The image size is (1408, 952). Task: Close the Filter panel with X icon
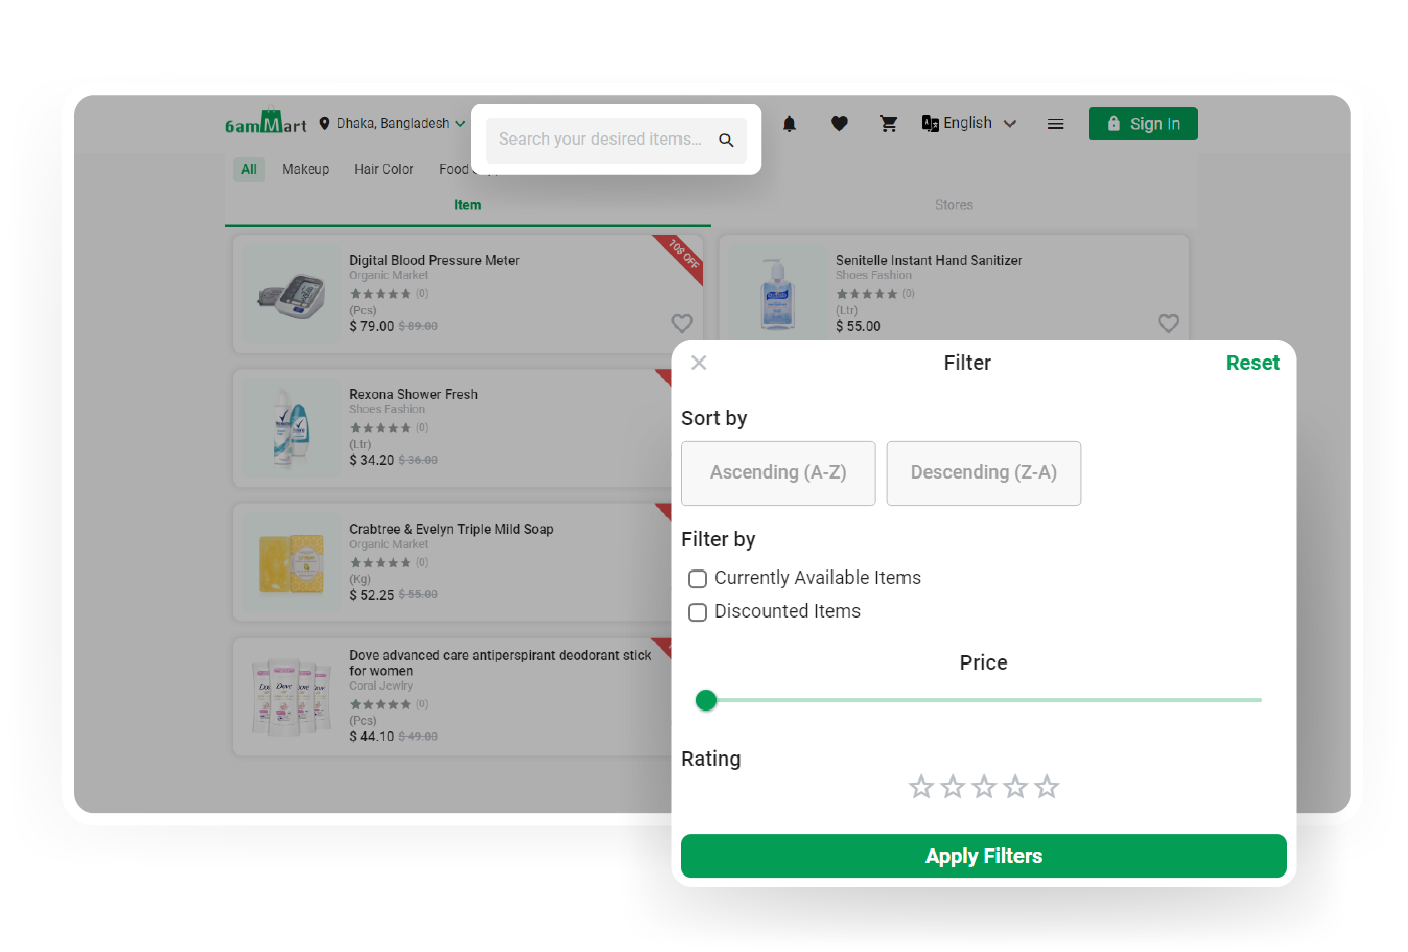[699, 363]
